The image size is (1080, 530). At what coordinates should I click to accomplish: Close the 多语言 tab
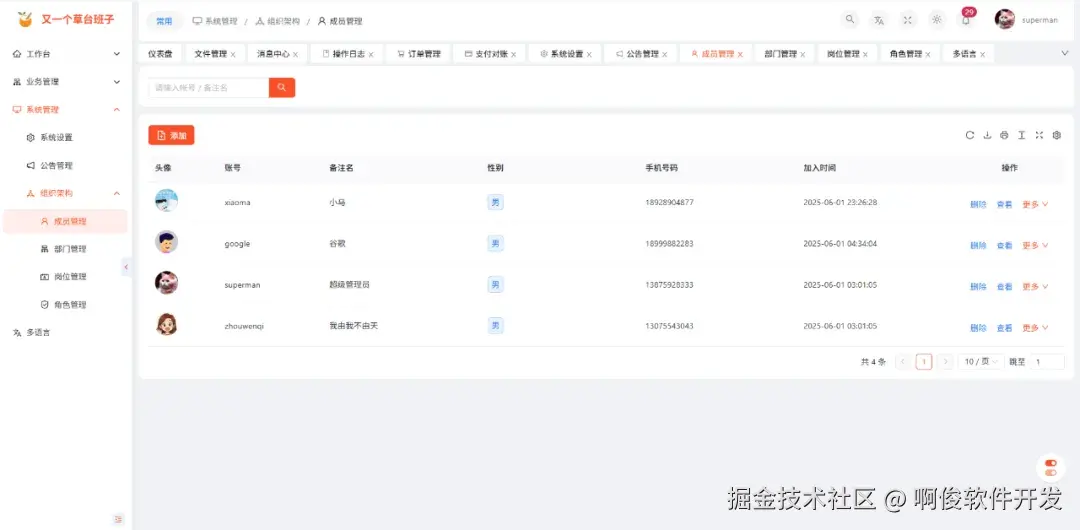982,54
